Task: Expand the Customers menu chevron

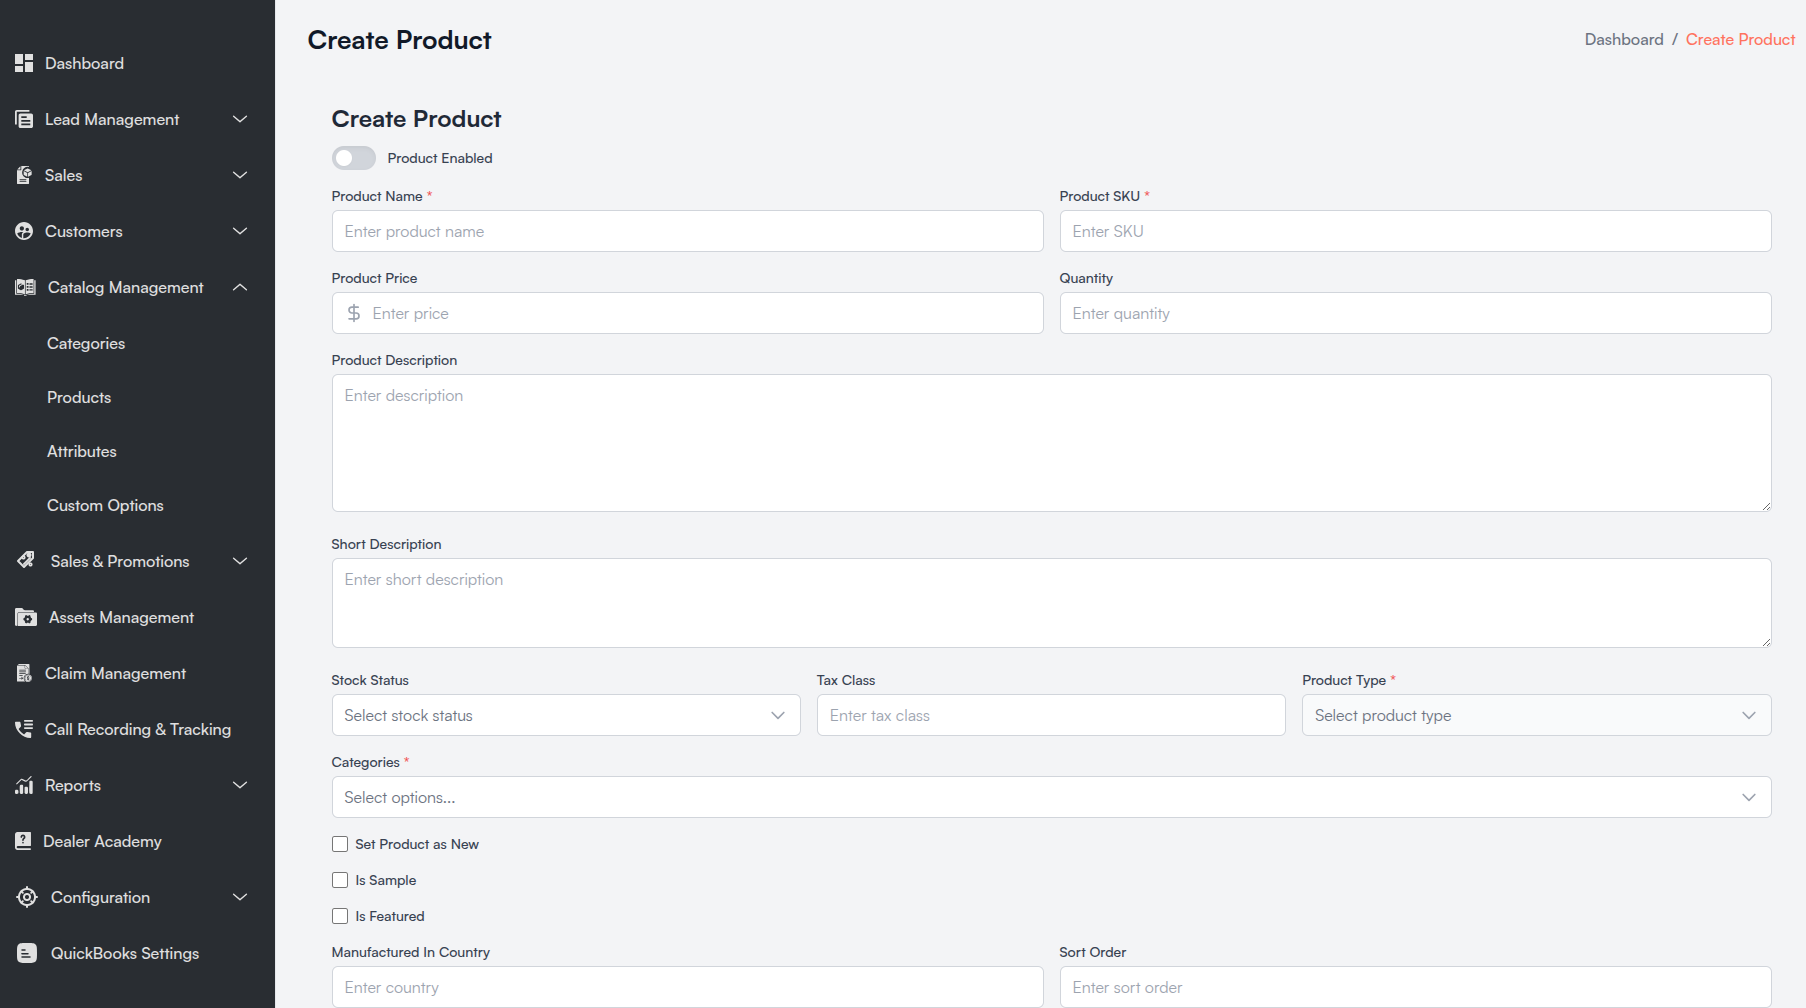Action: [240, 231]
